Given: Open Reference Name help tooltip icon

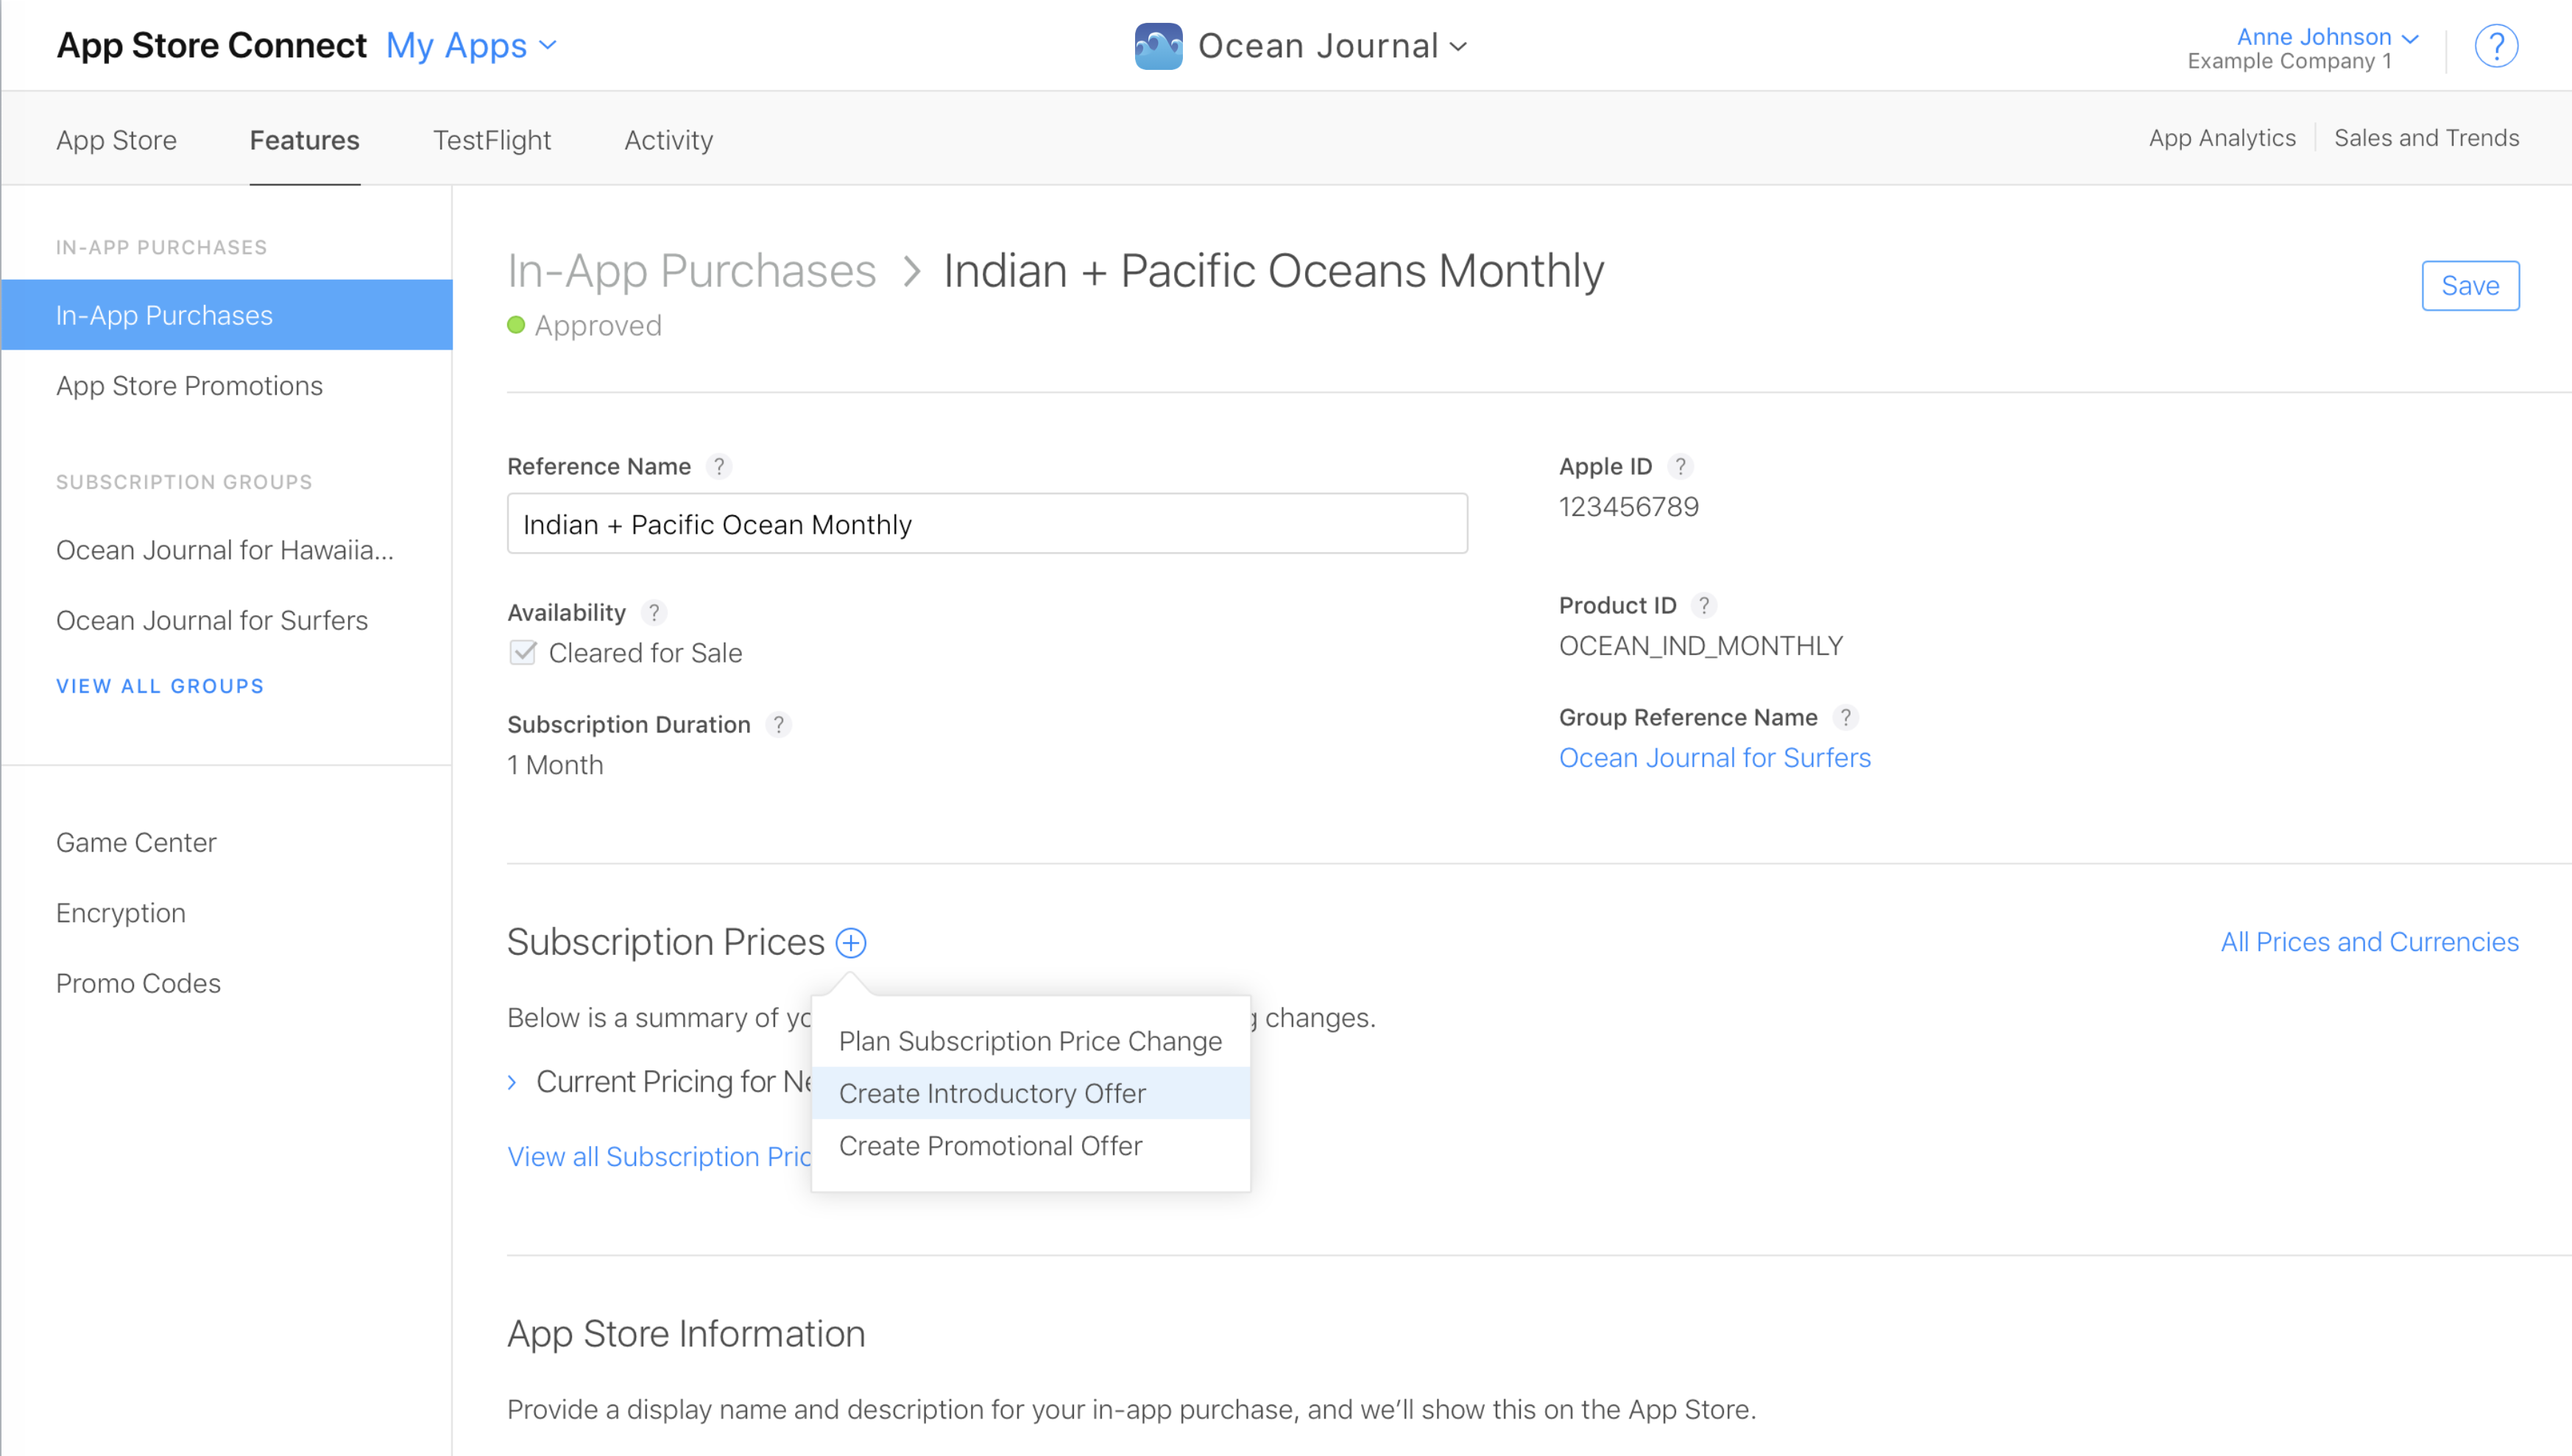Looking at the screenshot, I should tap(718, 466).
